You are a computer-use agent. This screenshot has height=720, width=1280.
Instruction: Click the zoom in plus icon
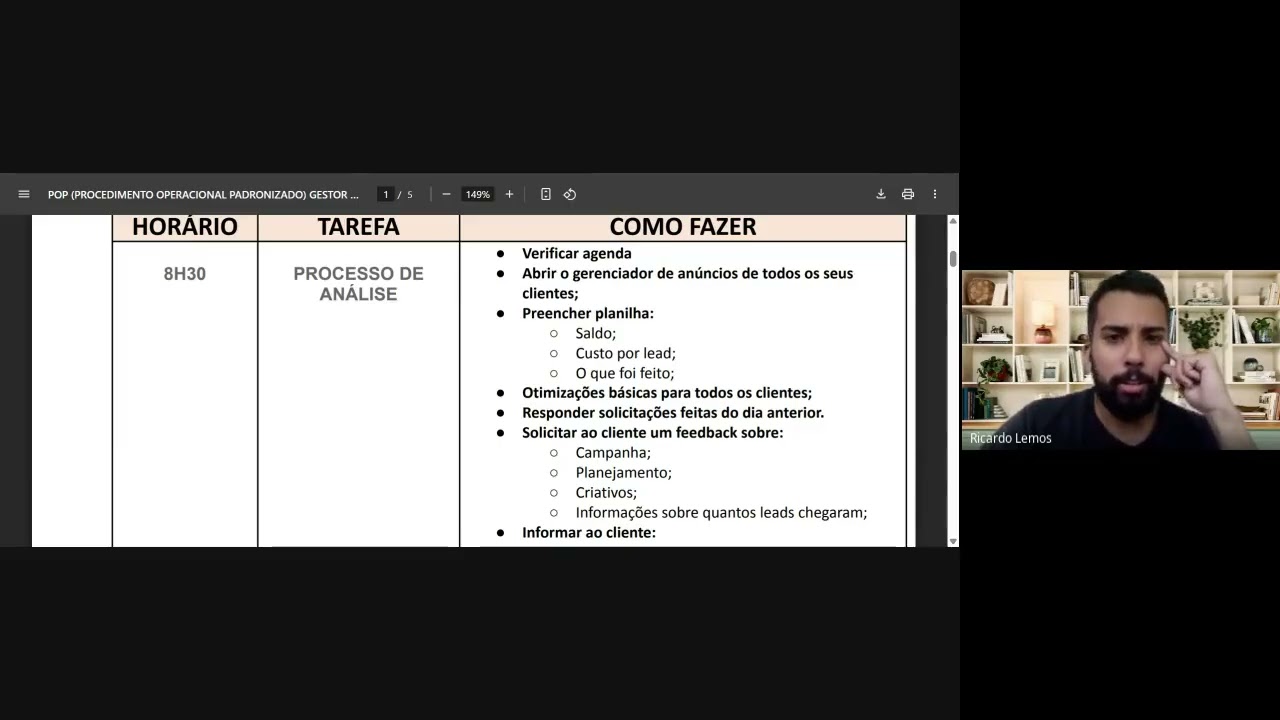(509, 194)
